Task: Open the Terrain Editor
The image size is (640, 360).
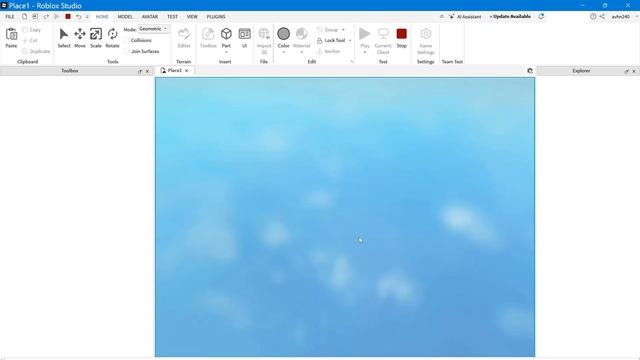Action: (x=184, y=34)
